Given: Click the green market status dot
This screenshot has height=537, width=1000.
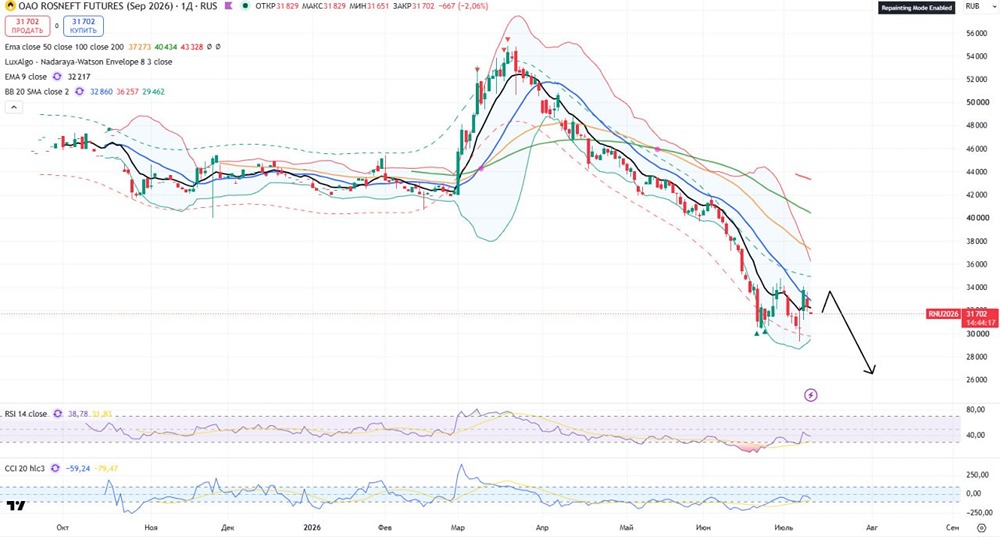Looking at the screenshot, I should pos(245,6).
